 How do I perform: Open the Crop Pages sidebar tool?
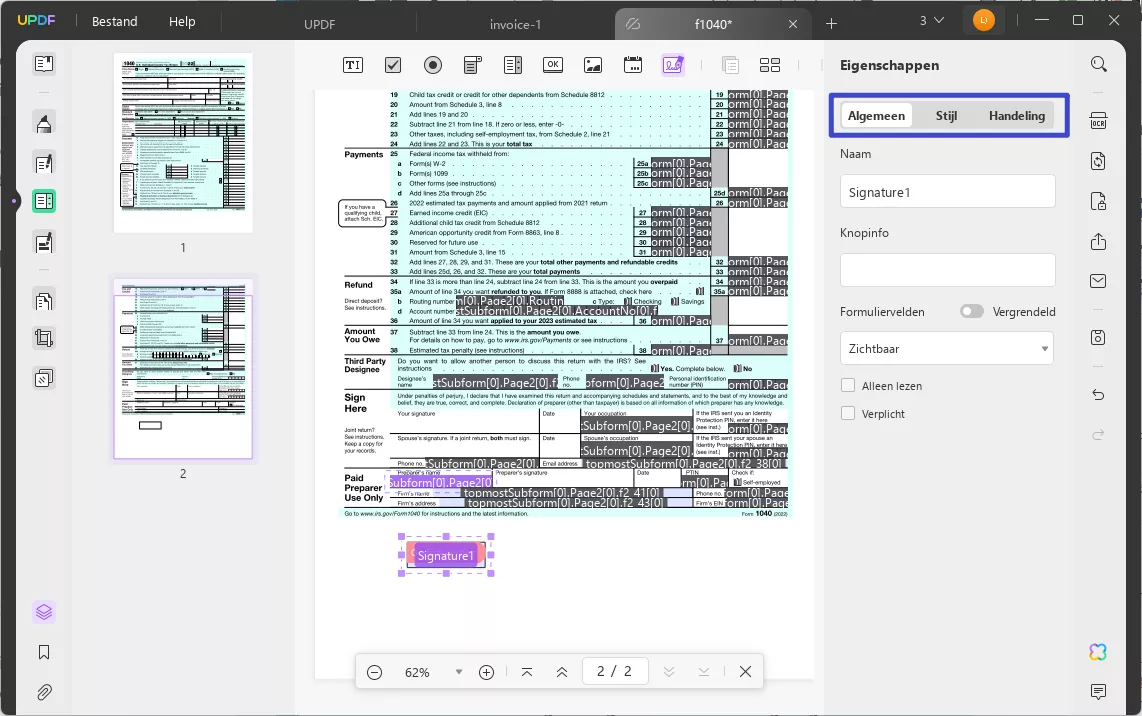(44, 338)
